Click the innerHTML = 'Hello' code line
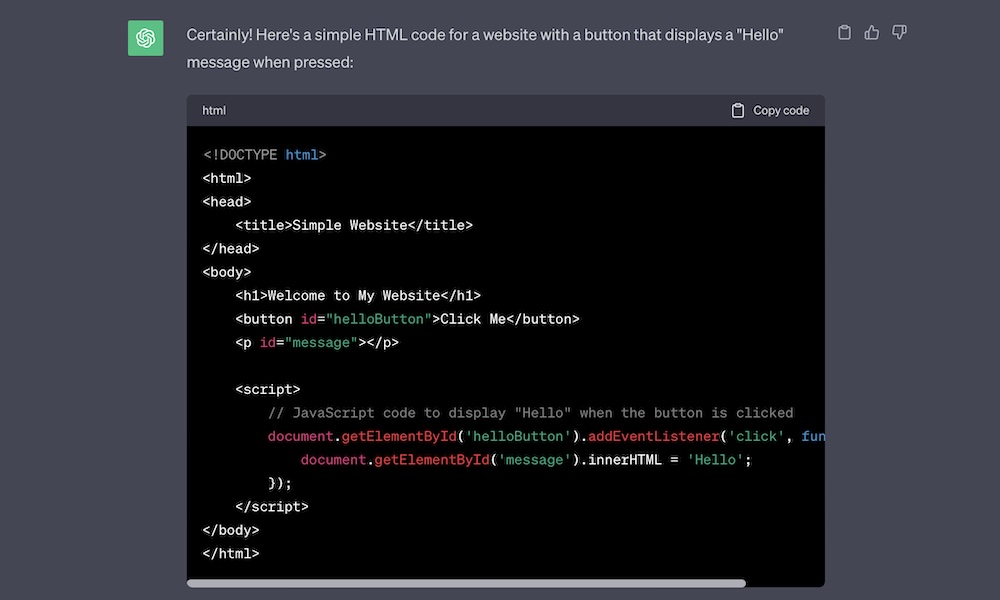The image size is (1000, 600). coord(526,460)
